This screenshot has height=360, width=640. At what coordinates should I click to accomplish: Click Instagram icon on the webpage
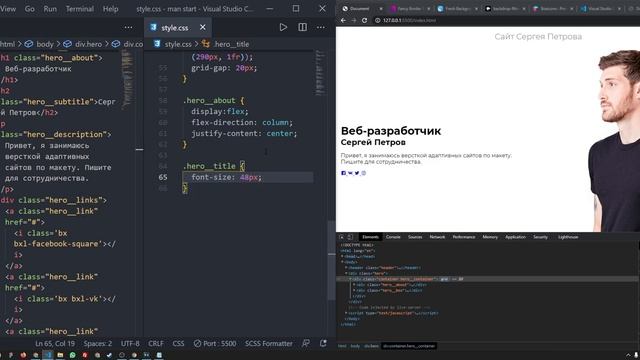364,173
